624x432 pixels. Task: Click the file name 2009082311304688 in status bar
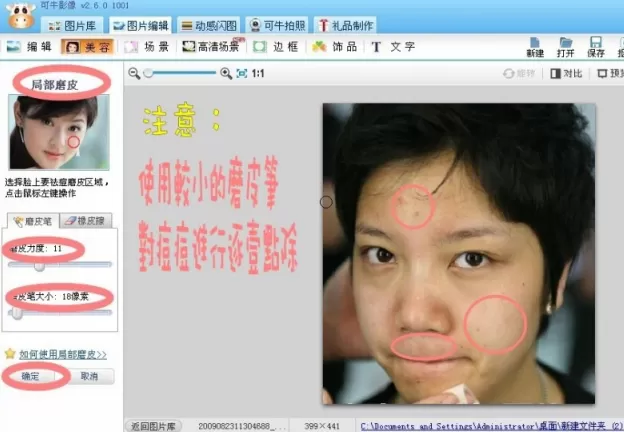click(241, 426)
